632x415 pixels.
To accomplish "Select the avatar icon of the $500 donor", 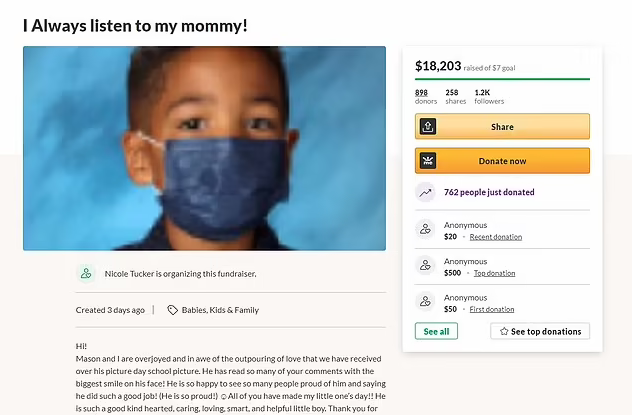I will click(427, 266).
